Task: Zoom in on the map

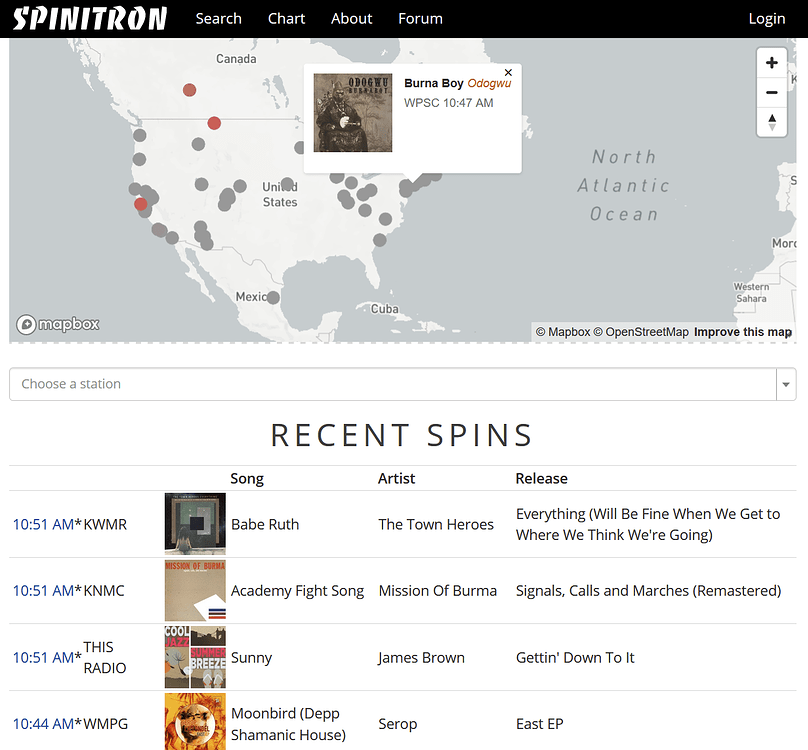Action: (771, 62)
